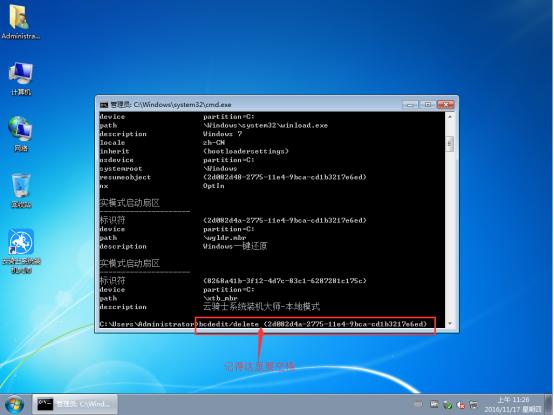Viewport: 554px width, 415px height.
Task: Click the Show Desktop strip at taskbar end
Action: tap(550, 404)
